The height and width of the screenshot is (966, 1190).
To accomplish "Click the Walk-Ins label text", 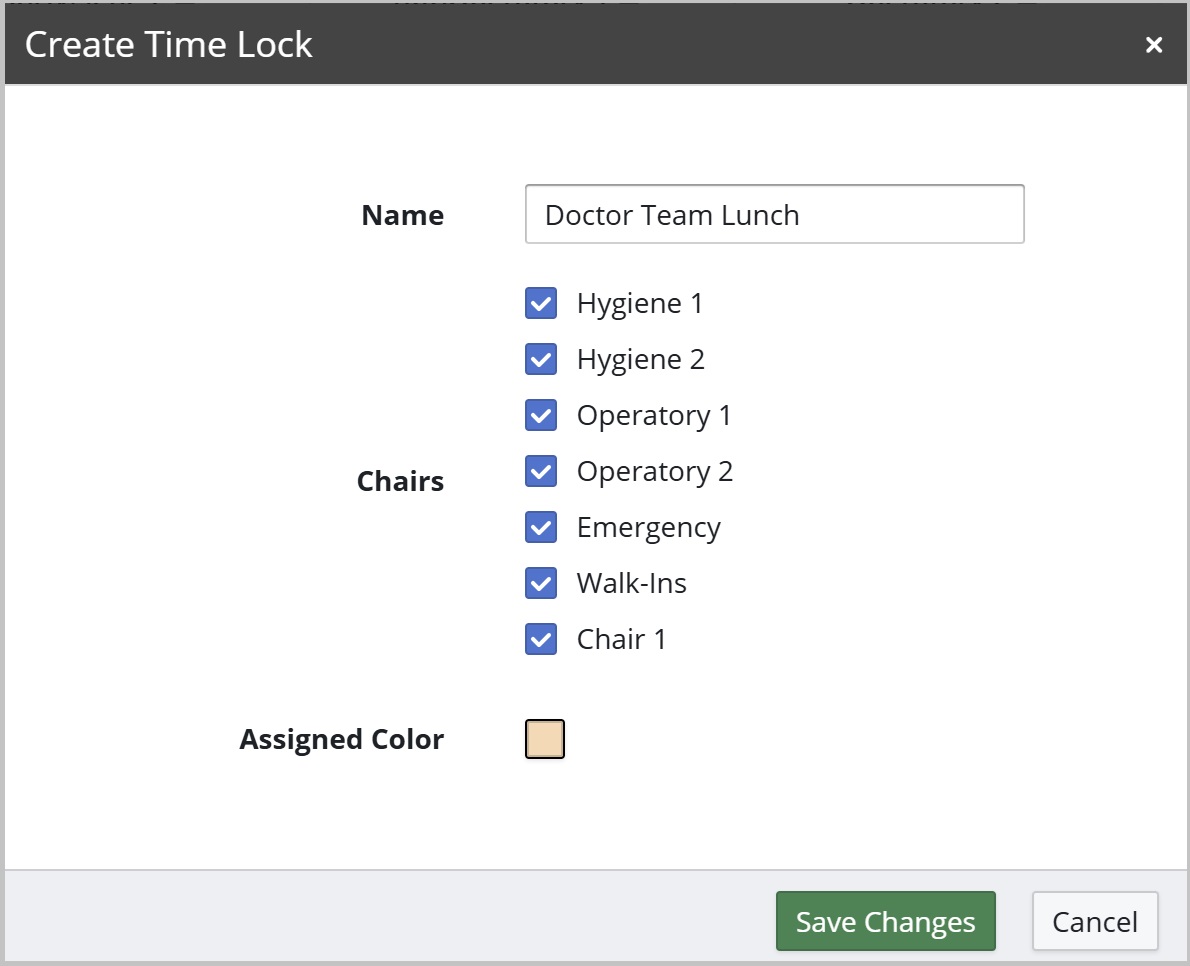I will pyautogui.click(x=631, y=584).
